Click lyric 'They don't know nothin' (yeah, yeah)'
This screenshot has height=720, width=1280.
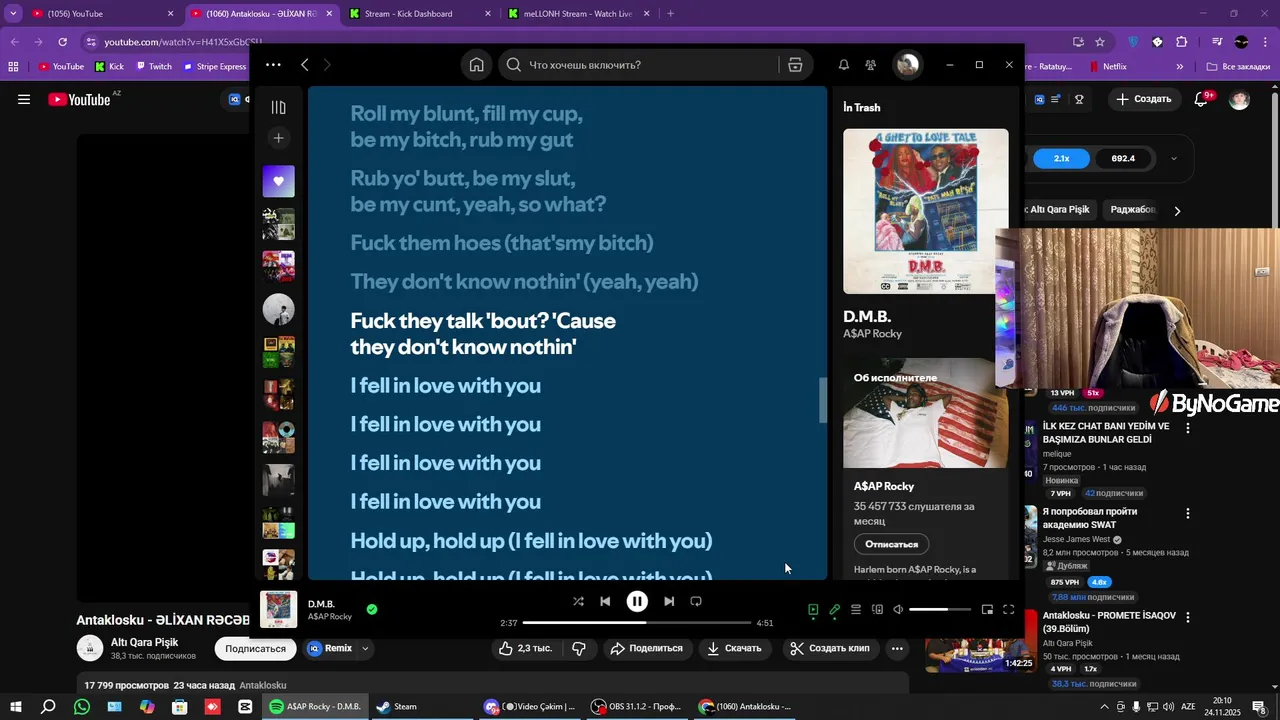point(524,282)
